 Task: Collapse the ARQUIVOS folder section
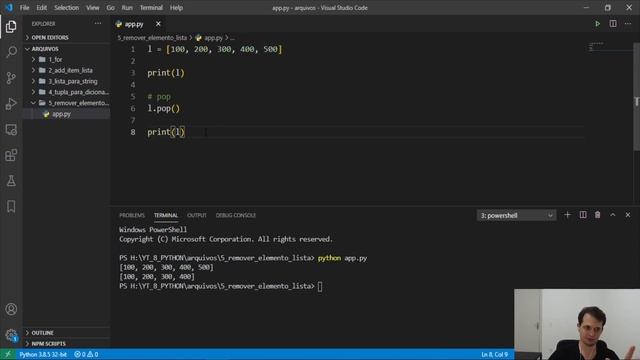pyautogui.click(x=67, y=49)
